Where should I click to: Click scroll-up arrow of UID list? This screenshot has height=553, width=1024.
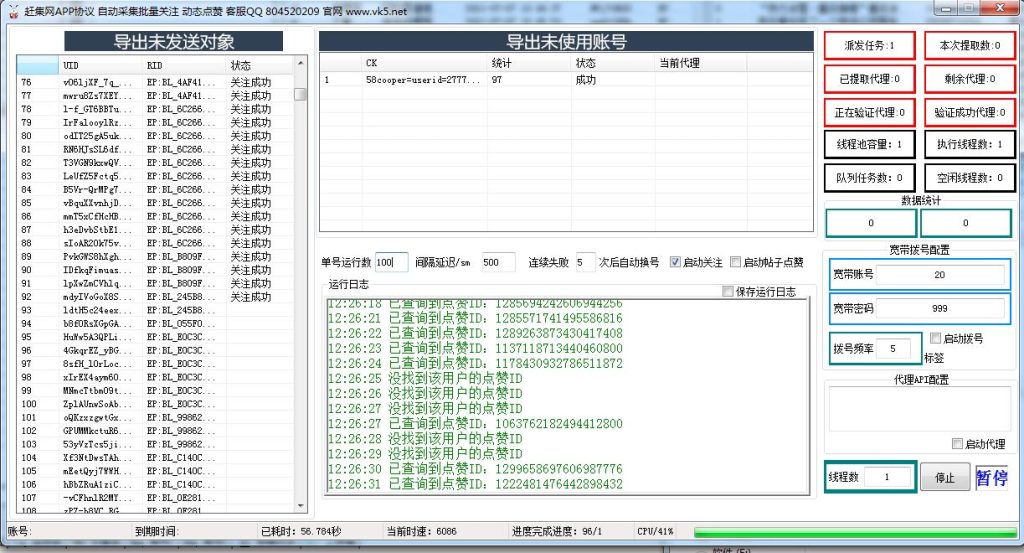tap(300, 63)
